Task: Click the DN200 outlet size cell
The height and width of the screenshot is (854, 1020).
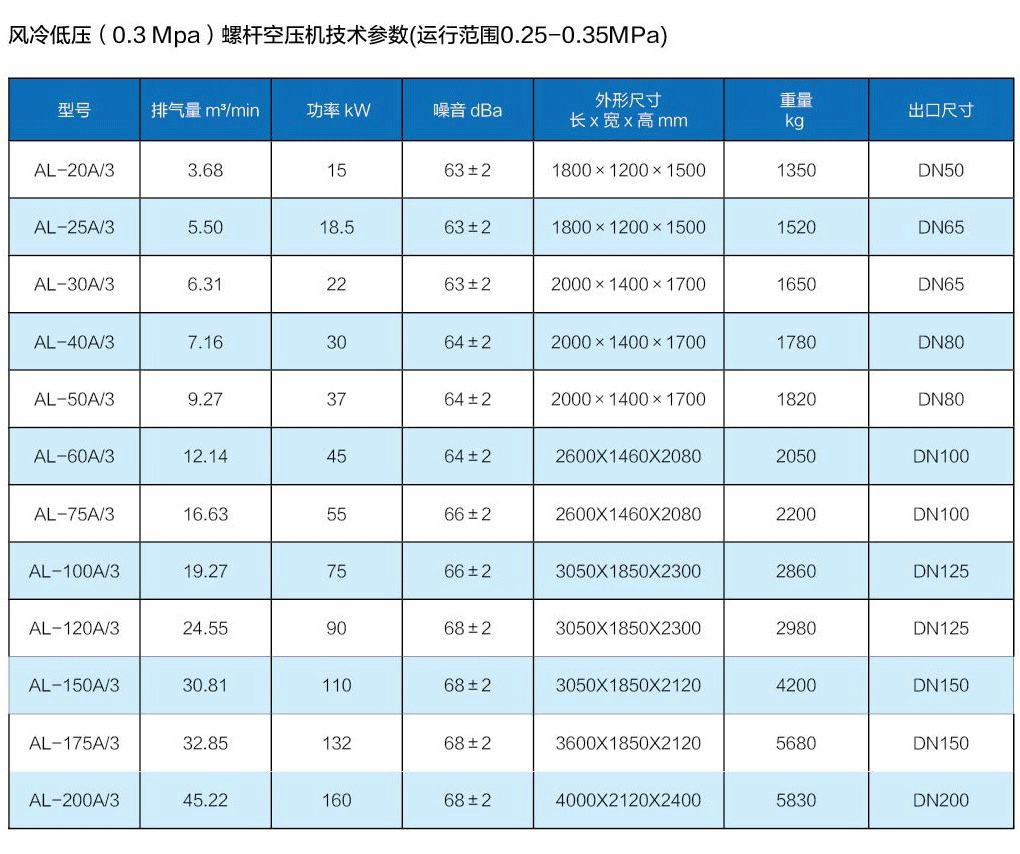Action: [940, 800]
